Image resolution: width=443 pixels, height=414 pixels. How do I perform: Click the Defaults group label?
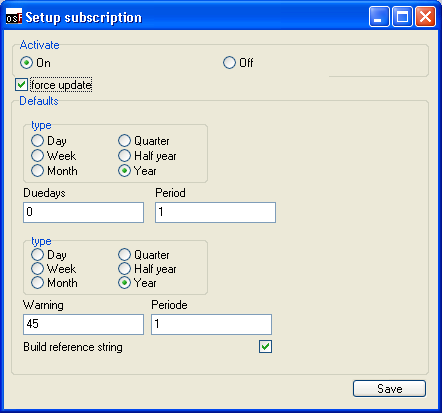[39, 101]
